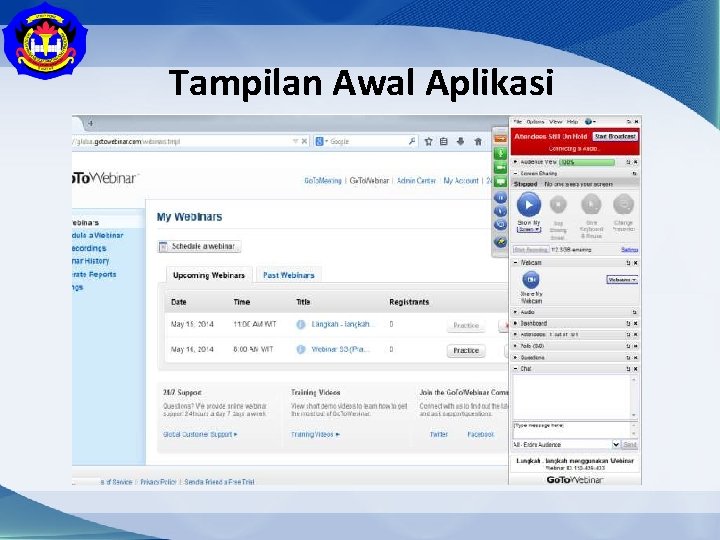720x540 pixels.
Task: Open the My Account link
Action: 461,181
